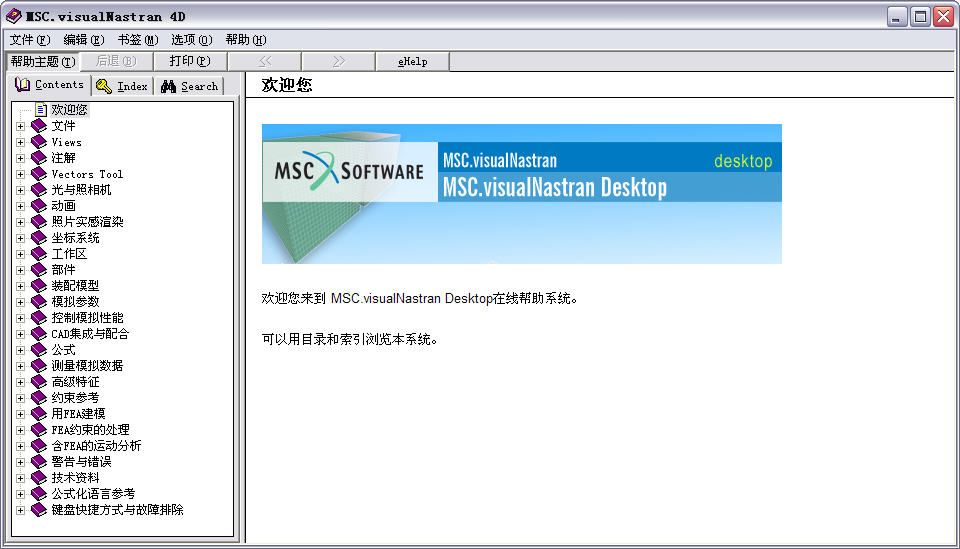This screenshot has height=549, width=960.
Task: Select the 欢迎您 topic in the tree
Action: point(69,110)
